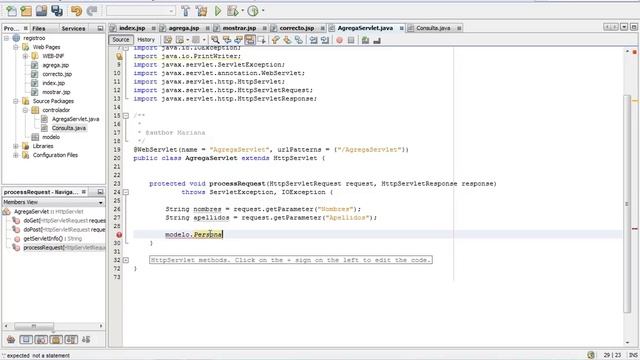Click the editor vertical scrollbar
The height and width of the screenshot is (360, 640).
tap(627, 204)
